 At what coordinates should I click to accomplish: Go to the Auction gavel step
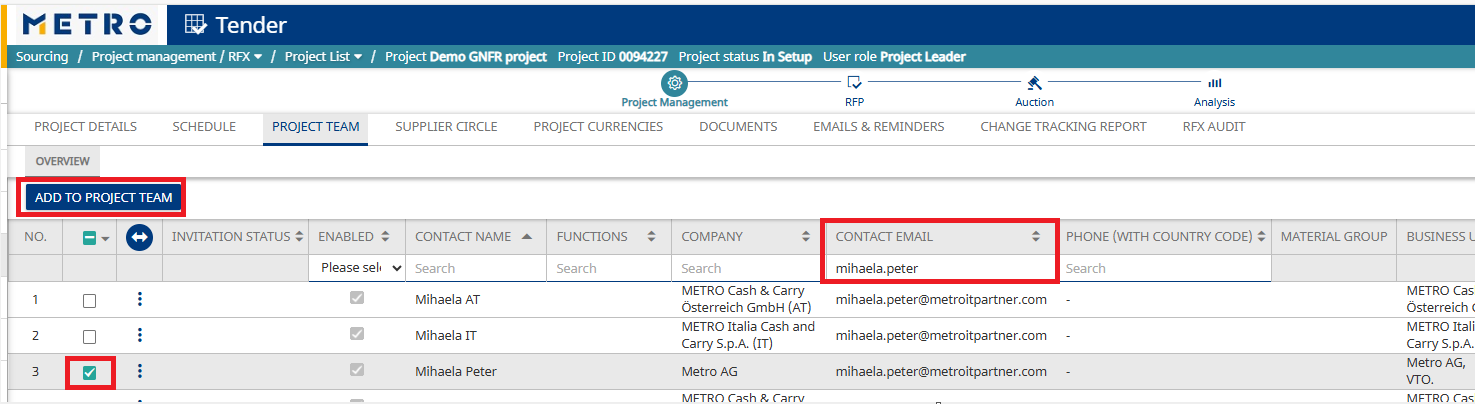pos(1034,83)
